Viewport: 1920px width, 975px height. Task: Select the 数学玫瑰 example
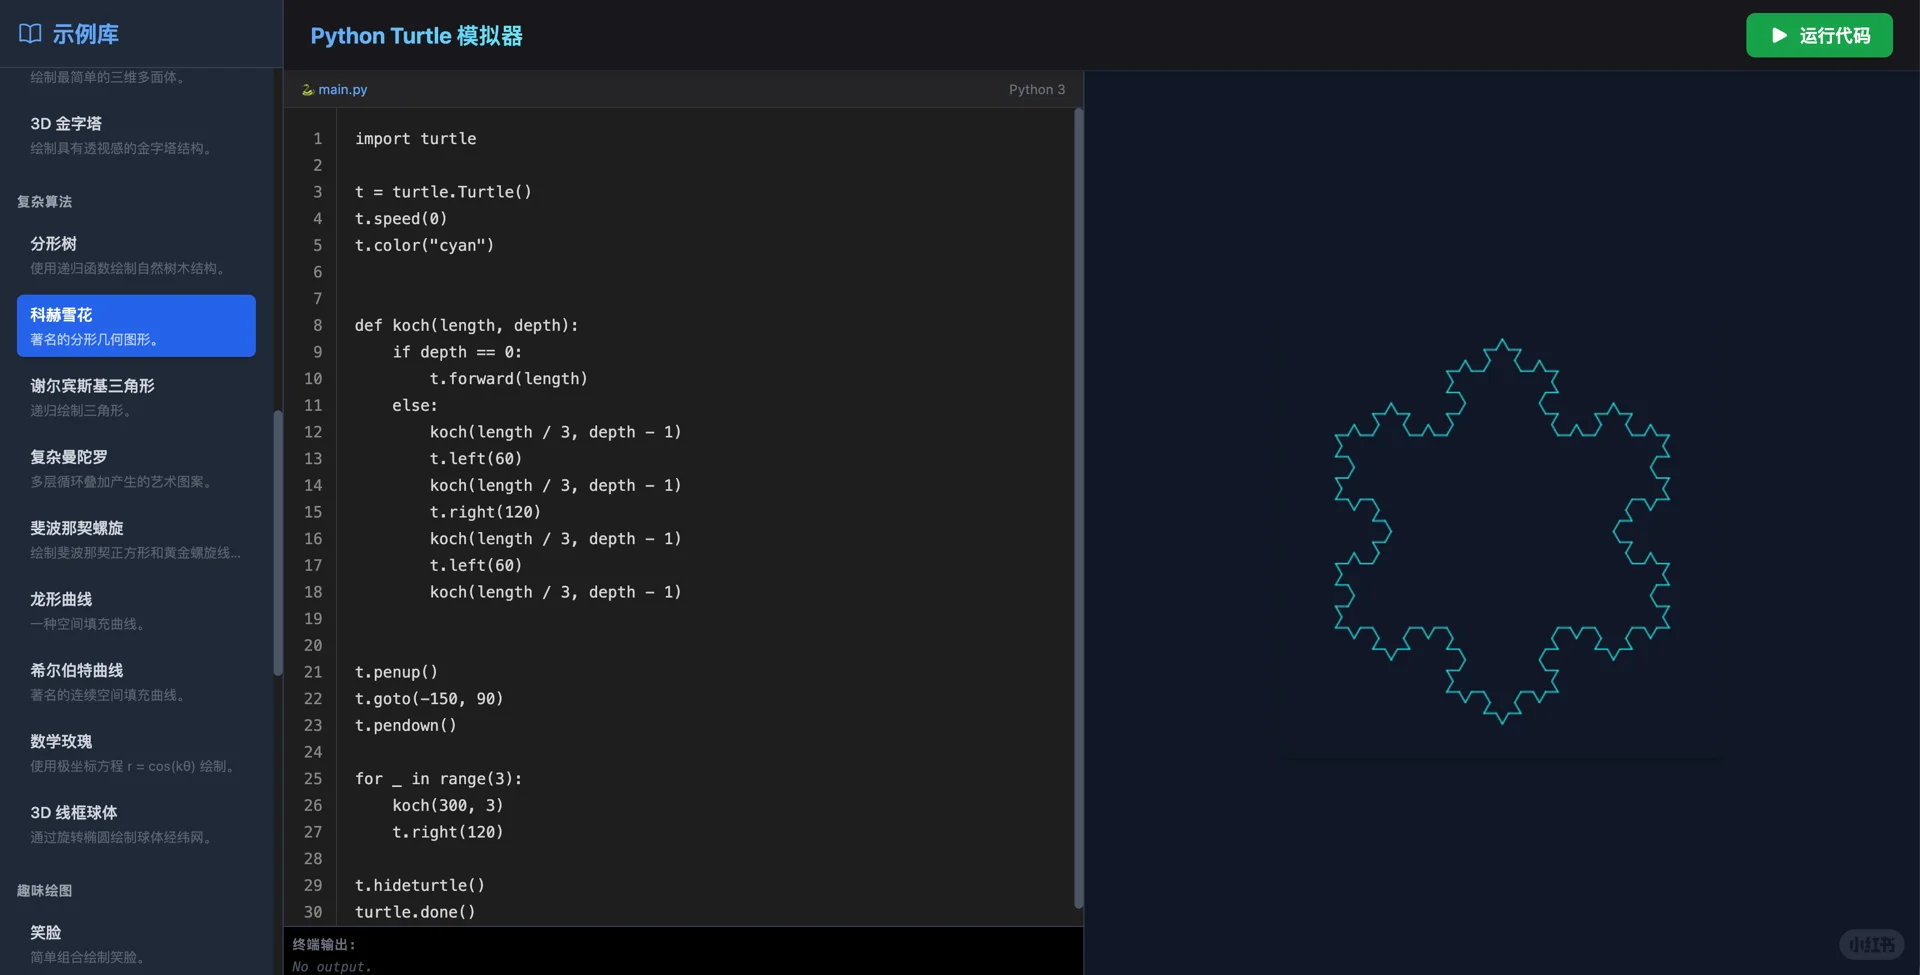[135, 752]
